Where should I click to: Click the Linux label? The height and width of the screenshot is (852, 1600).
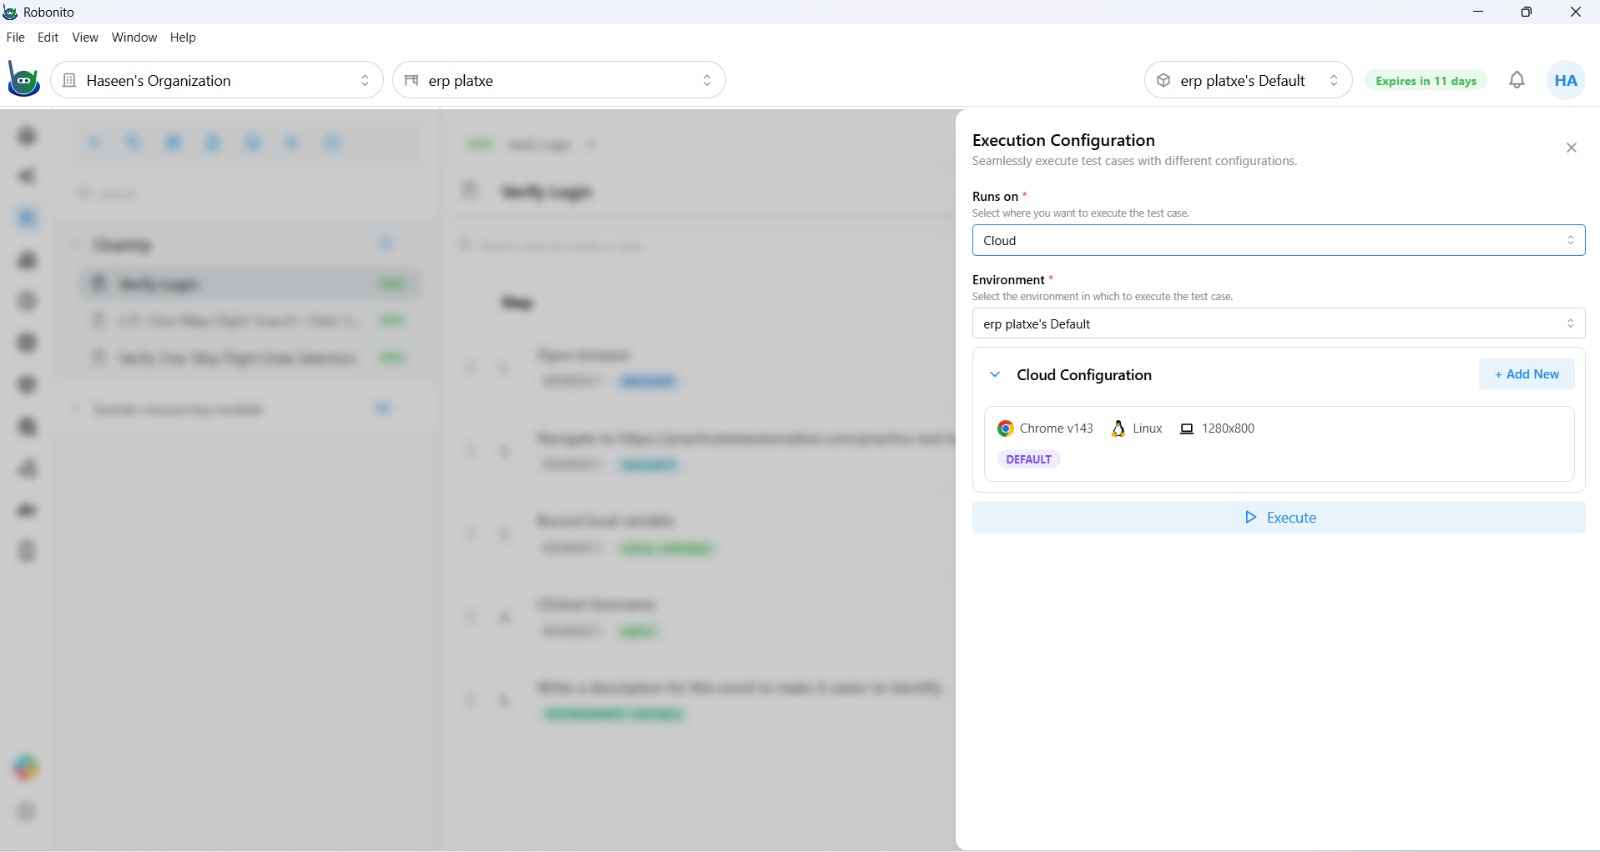(1147, 428)
